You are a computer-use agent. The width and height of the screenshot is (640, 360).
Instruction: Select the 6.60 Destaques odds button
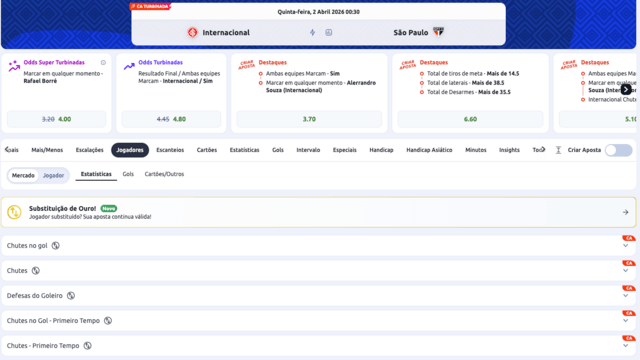click(470, 119)
